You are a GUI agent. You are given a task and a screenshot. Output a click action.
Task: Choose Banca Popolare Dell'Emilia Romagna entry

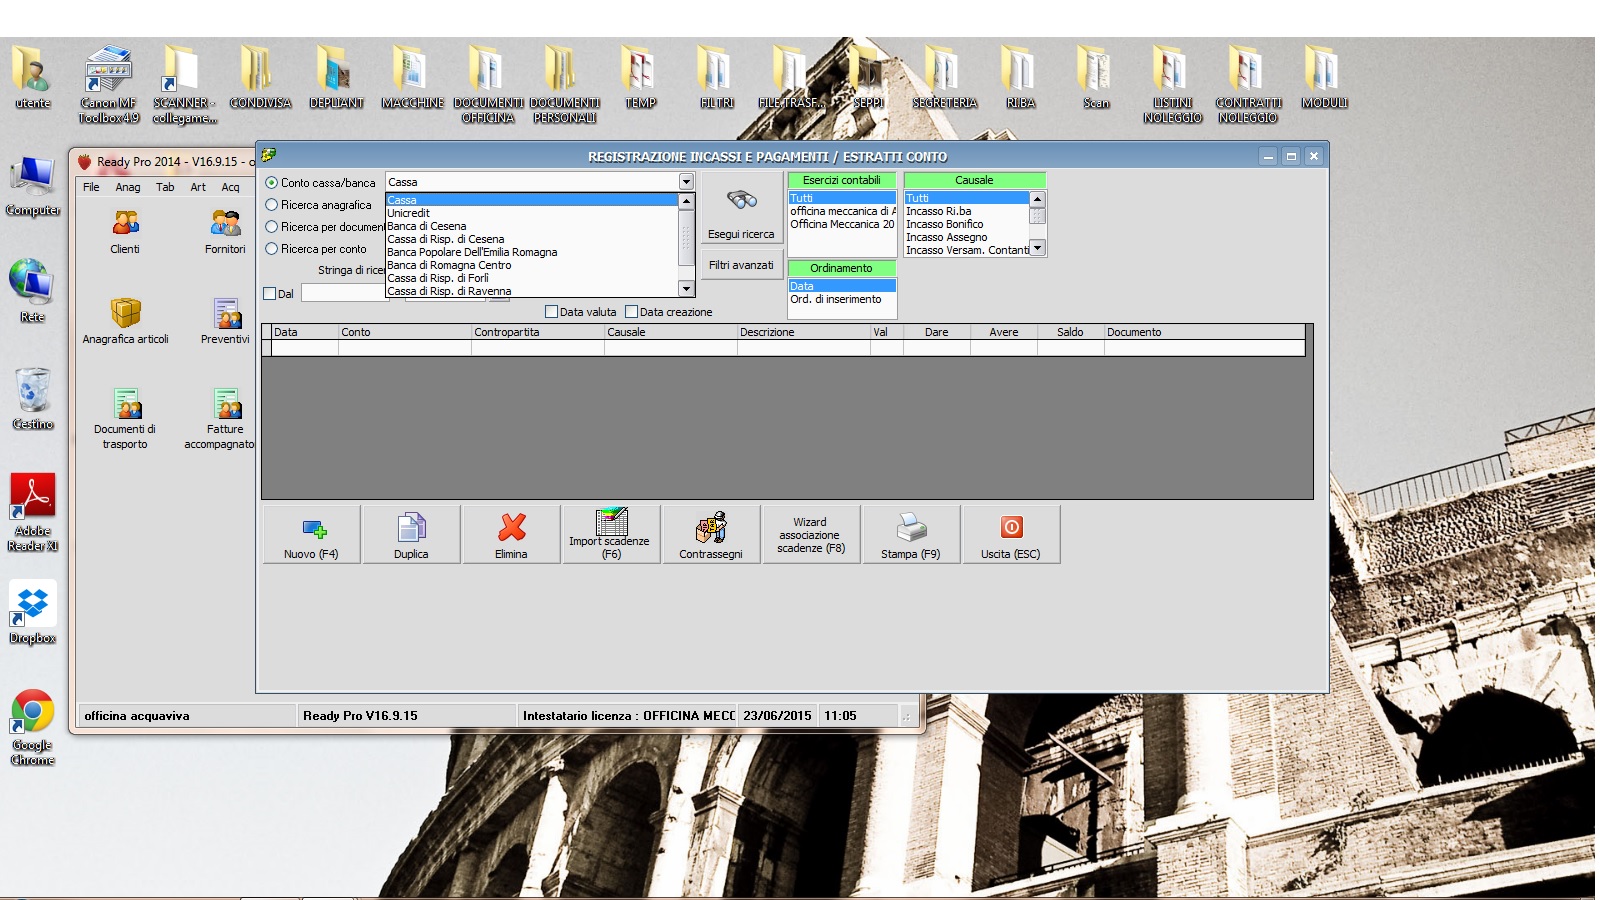tap(532, 252)
